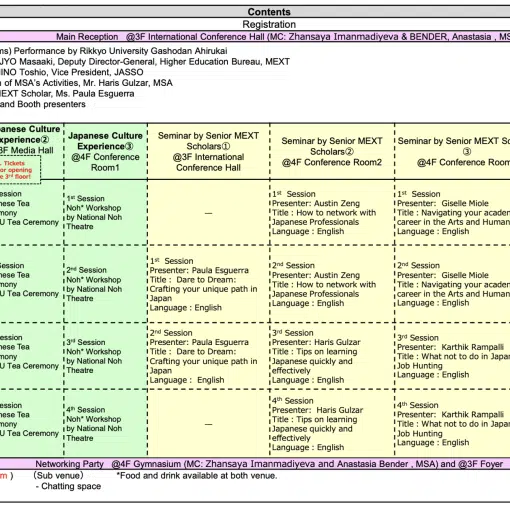Select Paula Esguerra 1st Session cell
The width and height of the screenshot is (510, 510).
pyautogui.click(x=208, y=284)
